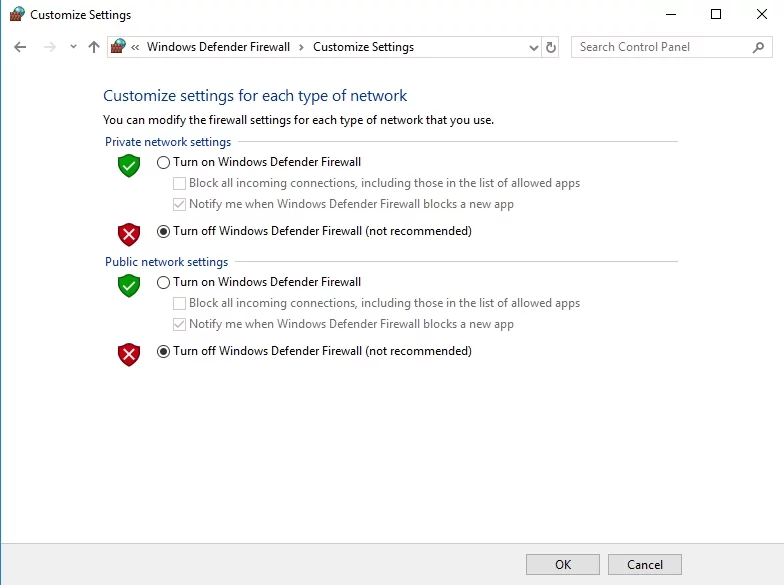This screenshot has width=784, height=585.
Task: Click in the Search Control Panel field
Action: coord(660,47)
